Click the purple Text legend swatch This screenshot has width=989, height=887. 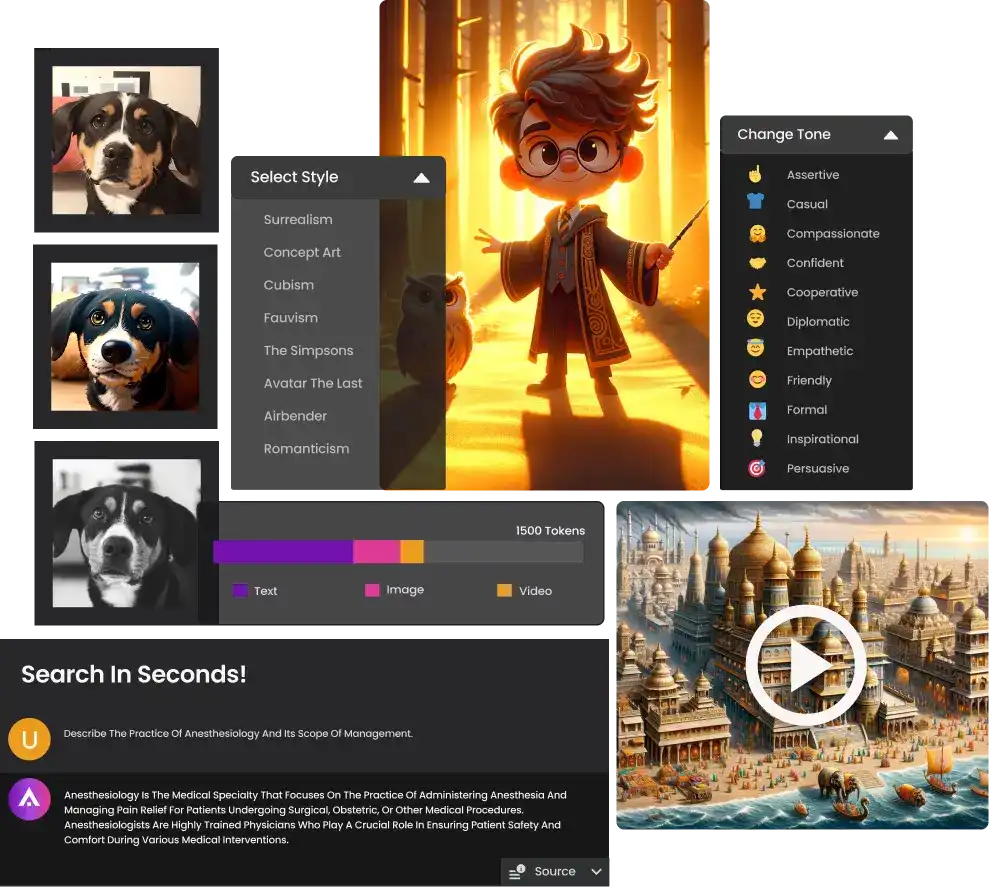(240, 590)
